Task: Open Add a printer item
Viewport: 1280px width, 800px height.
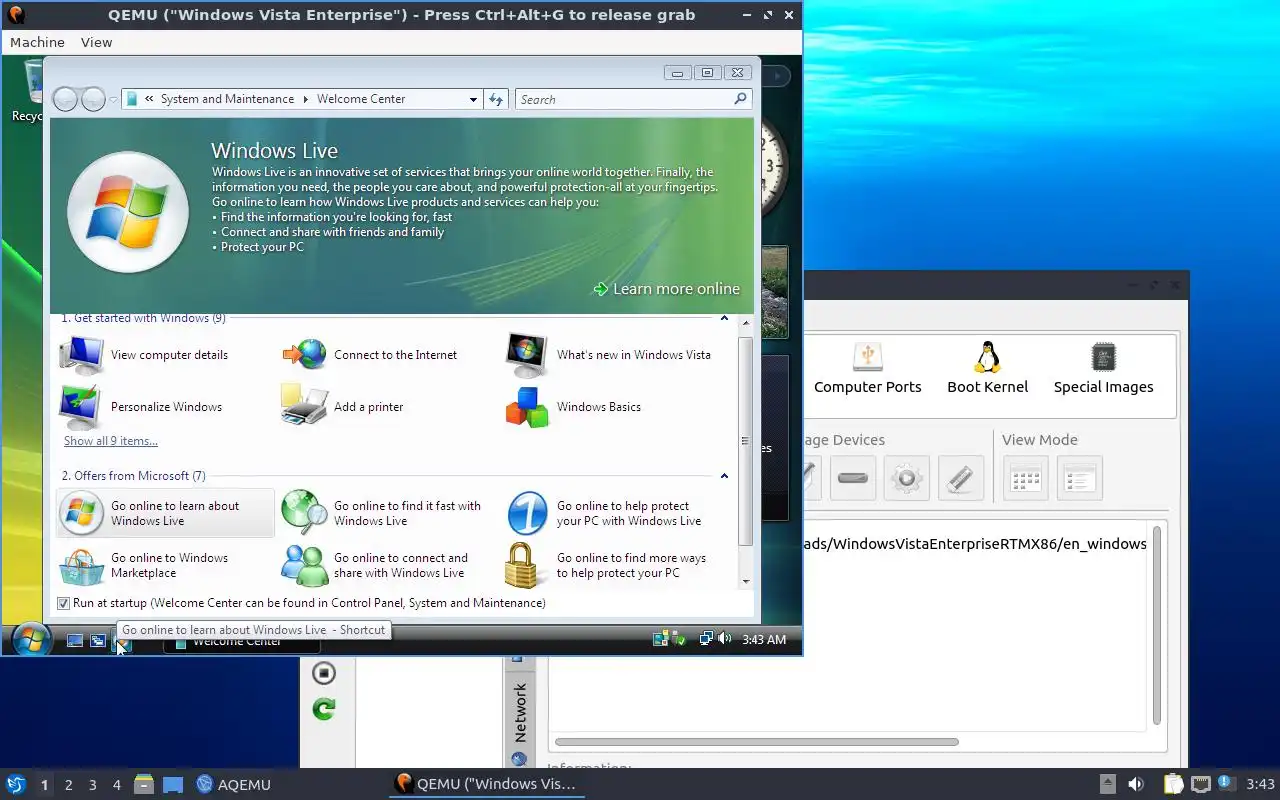Action: [343, 407]
